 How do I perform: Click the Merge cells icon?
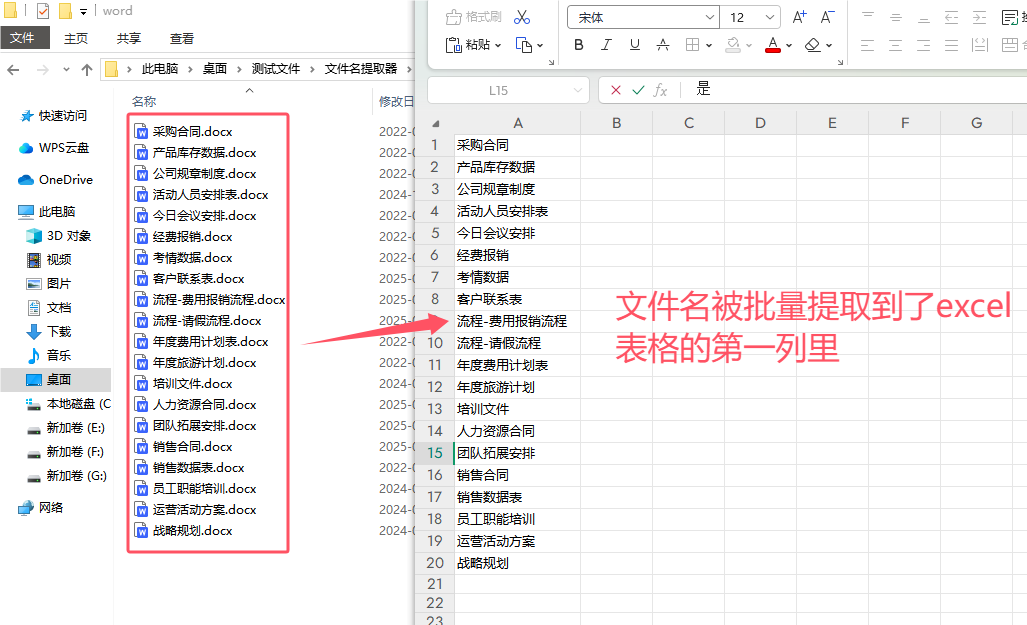[x=1010, y=45]
